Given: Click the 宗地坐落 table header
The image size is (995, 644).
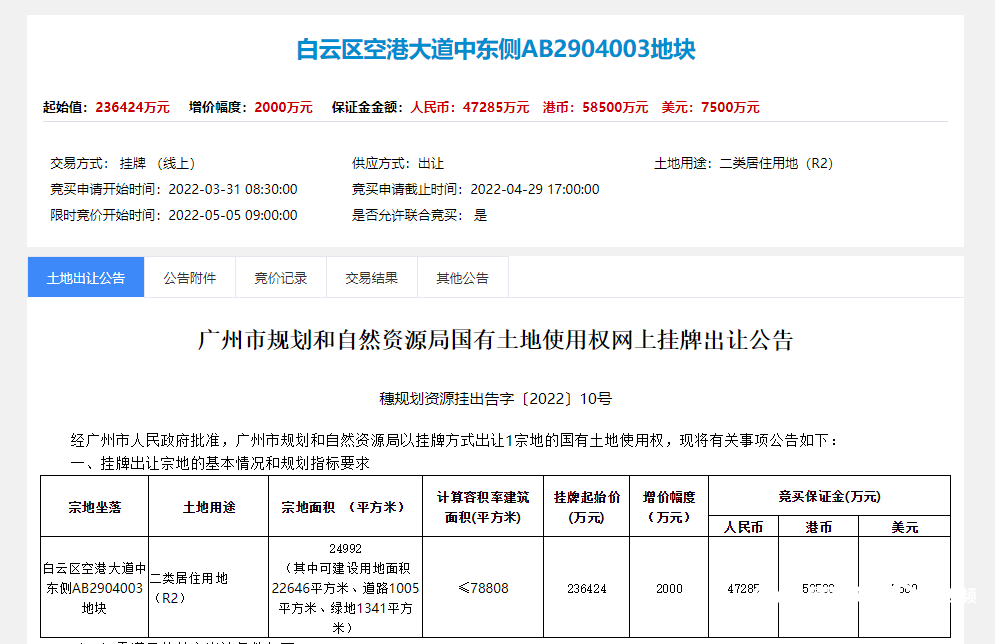Looking at the screenshot, I should (x=95, y=507).
